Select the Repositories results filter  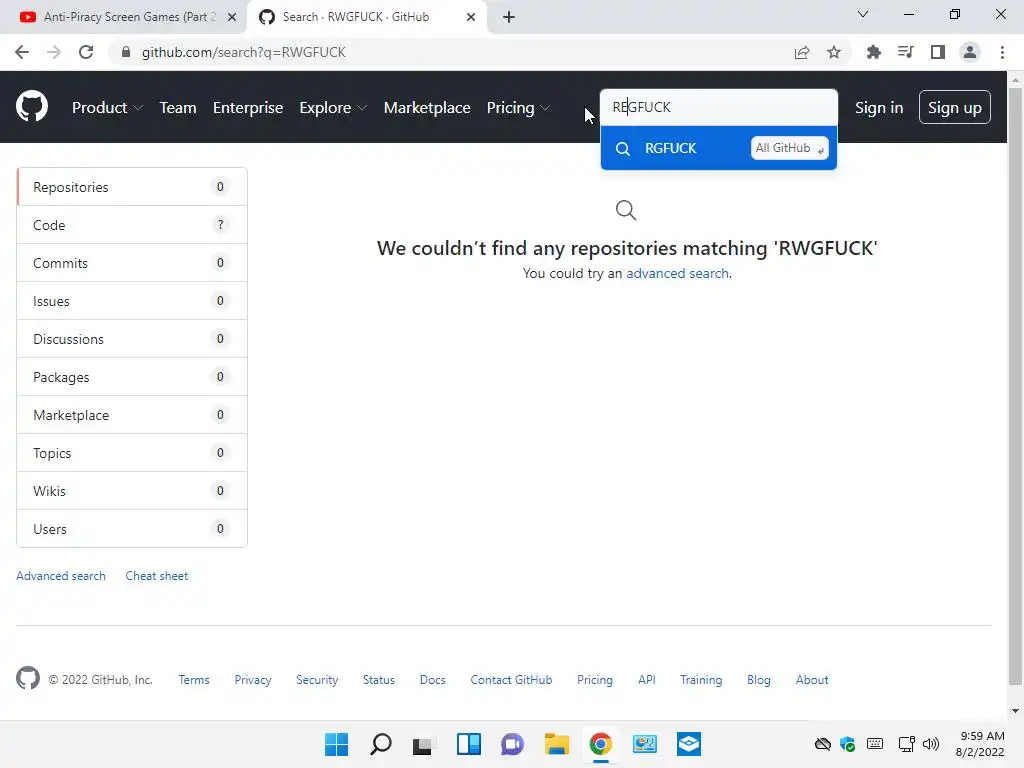point(132,187)
